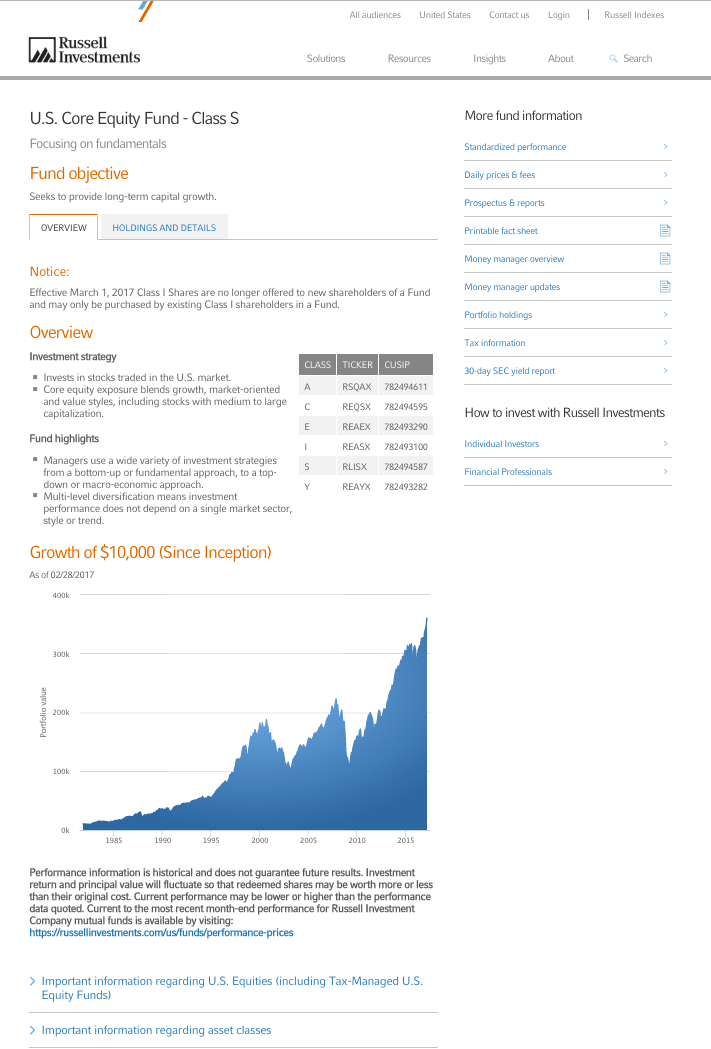Open the United States region selector
The width and height of the screenshot is (711, 1049).
pyautogui.click(x=444, y=15)
